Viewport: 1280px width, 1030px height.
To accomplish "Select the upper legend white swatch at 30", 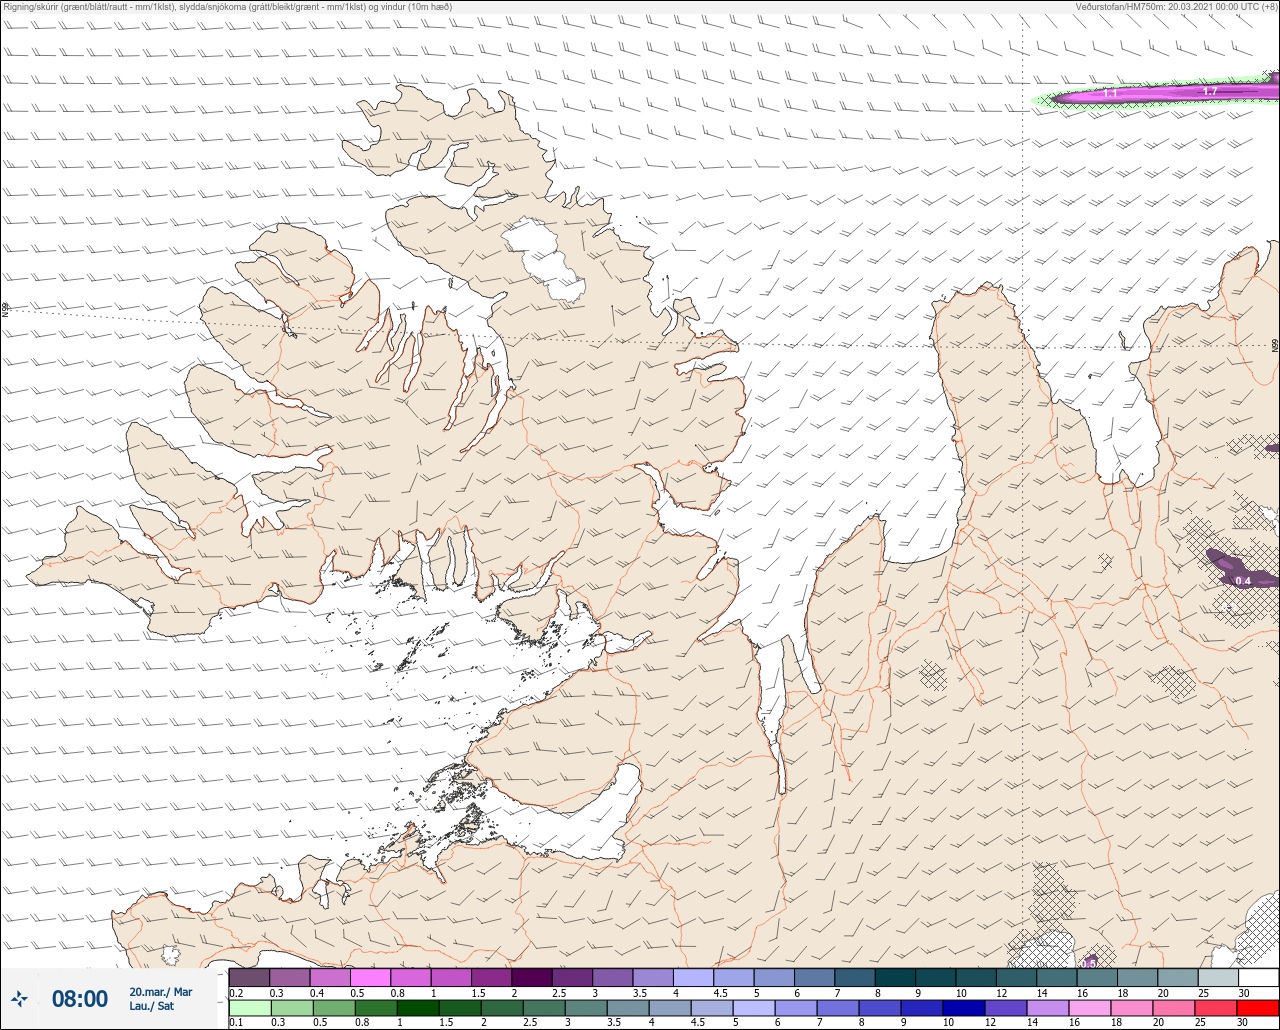I will (x=1258, y=977).
